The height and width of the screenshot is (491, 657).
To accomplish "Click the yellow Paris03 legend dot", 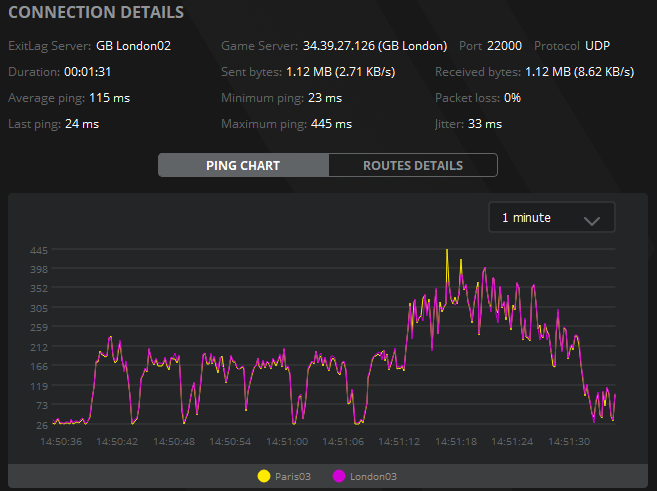I will (264, 476).
